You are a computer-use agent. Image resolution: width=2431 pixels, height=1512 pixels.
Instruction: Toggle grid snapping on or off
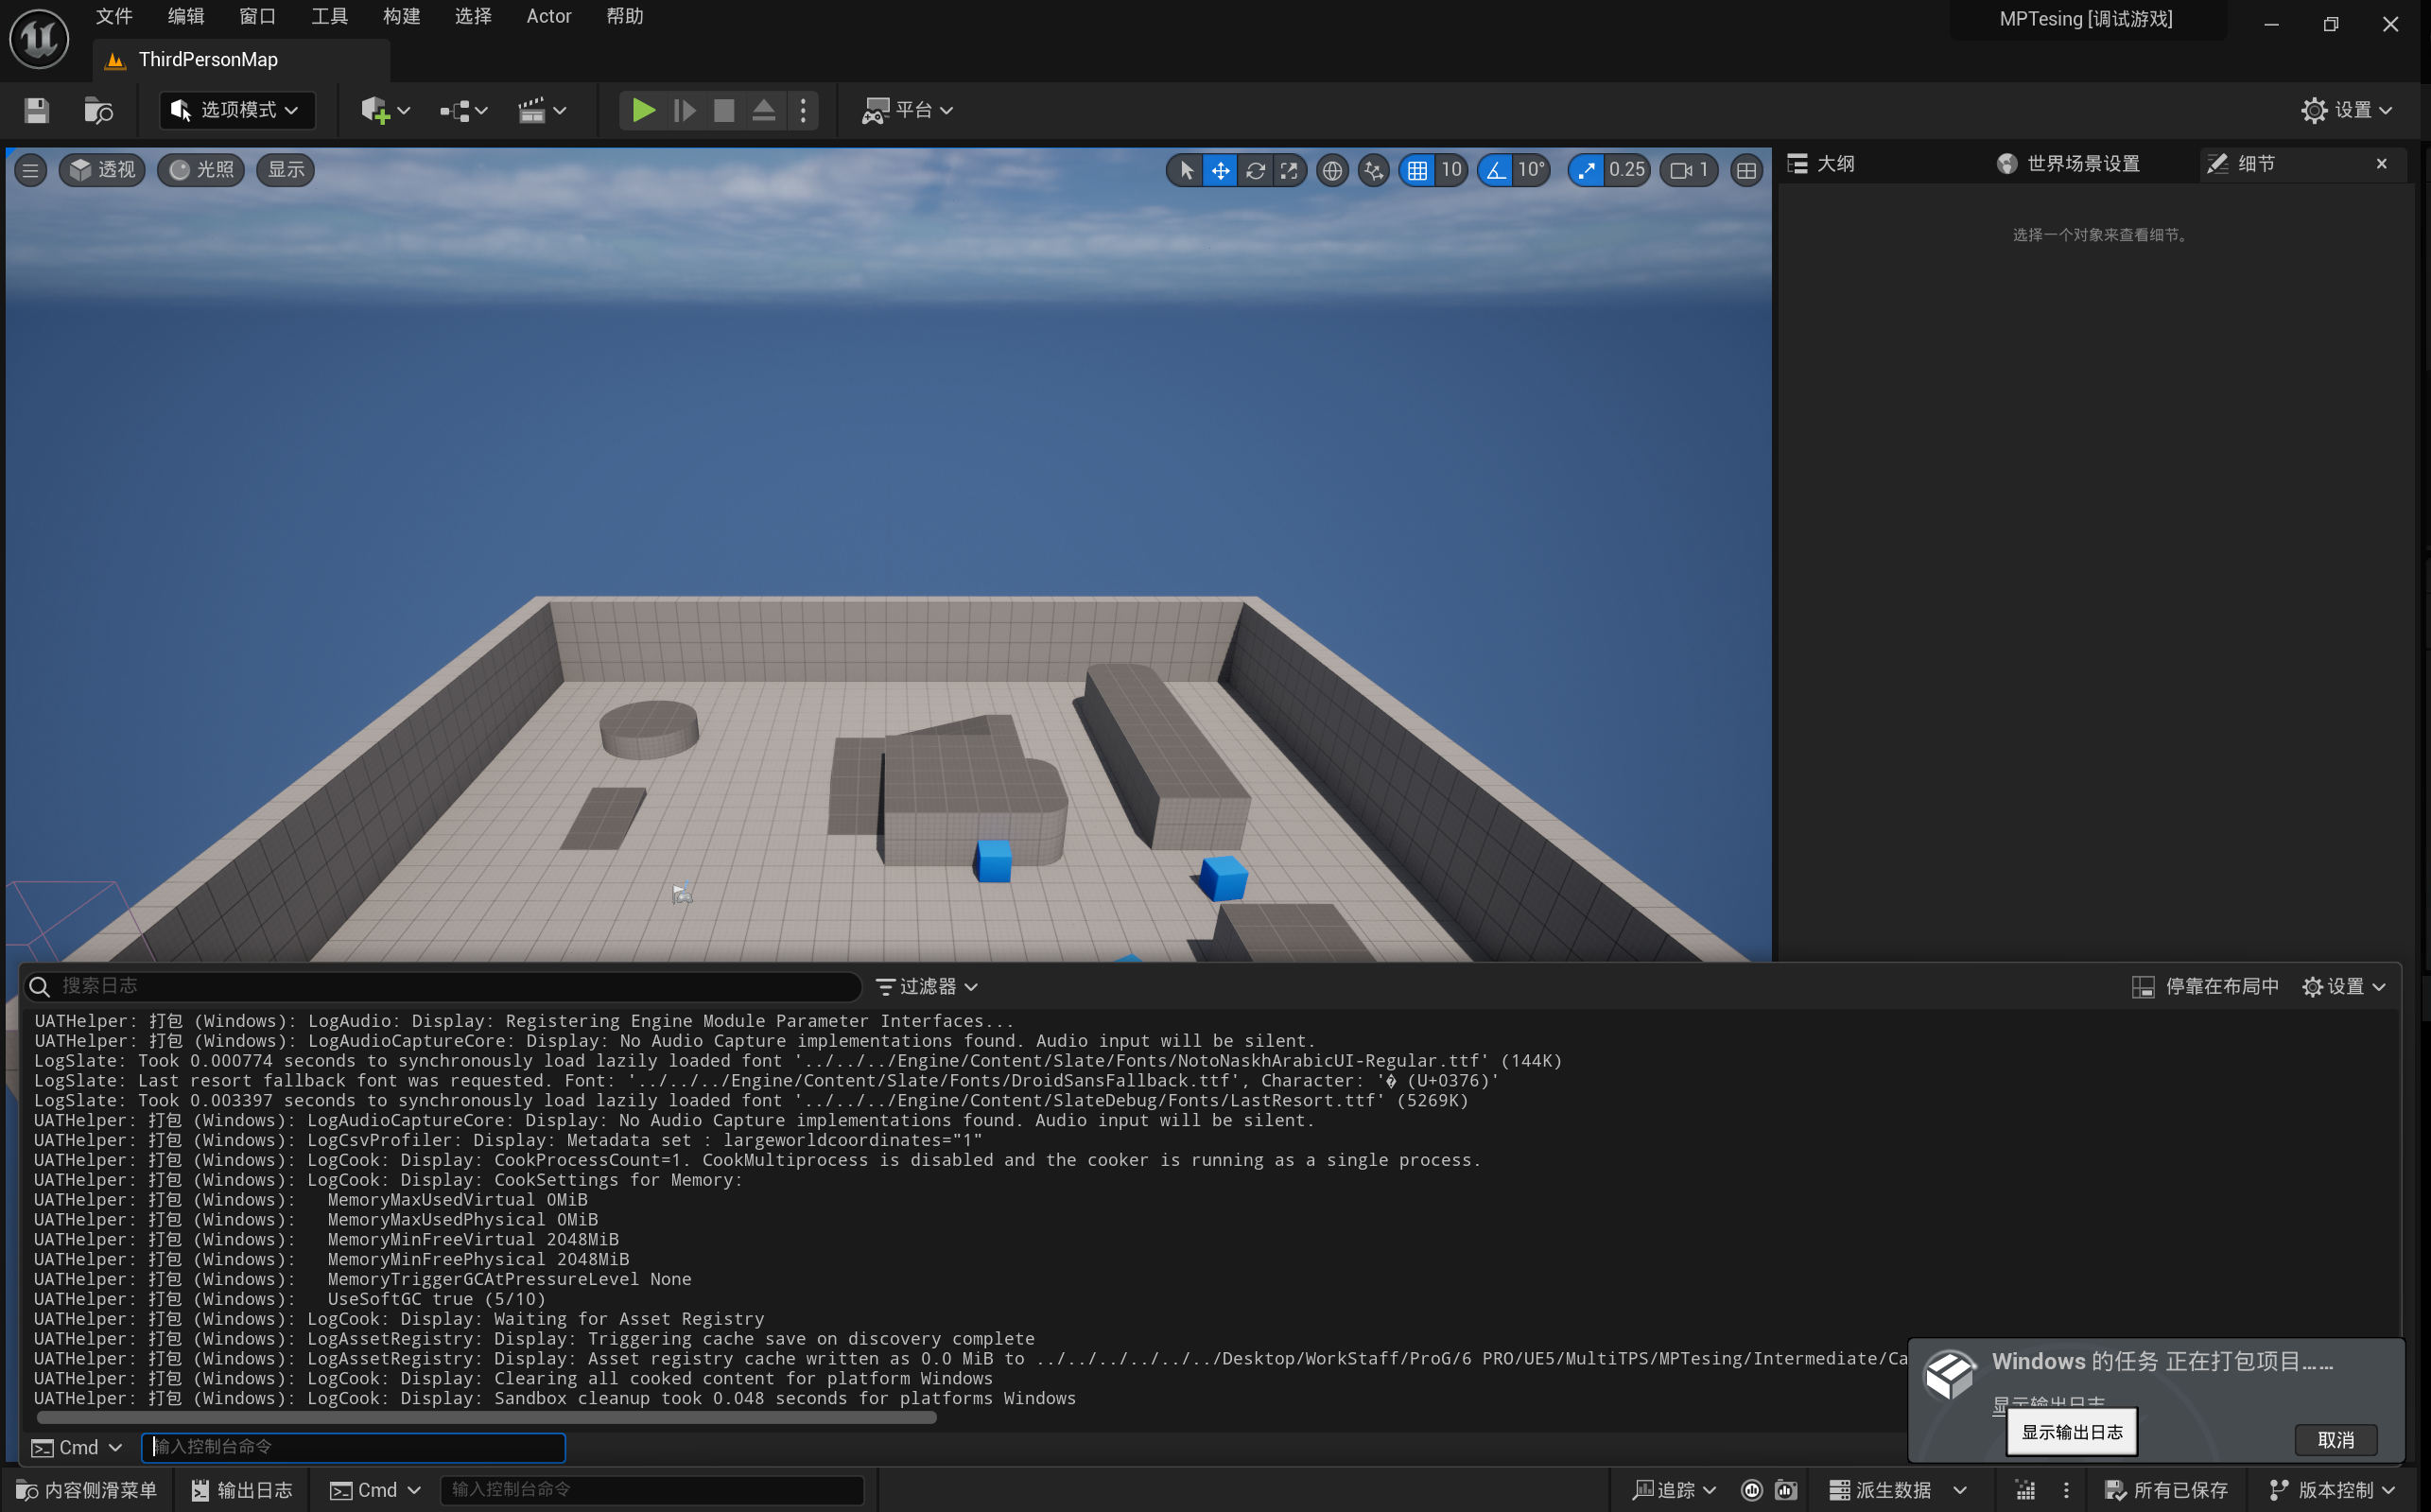pos(1417,170)
